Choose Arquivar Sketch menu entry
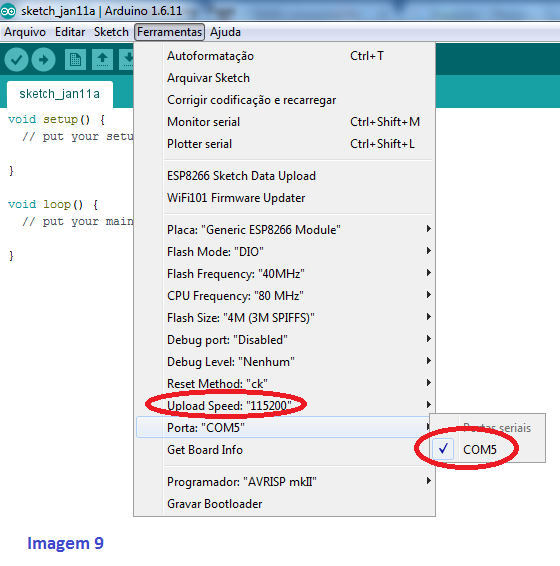The image size is (560, 566). pos(285,78)
